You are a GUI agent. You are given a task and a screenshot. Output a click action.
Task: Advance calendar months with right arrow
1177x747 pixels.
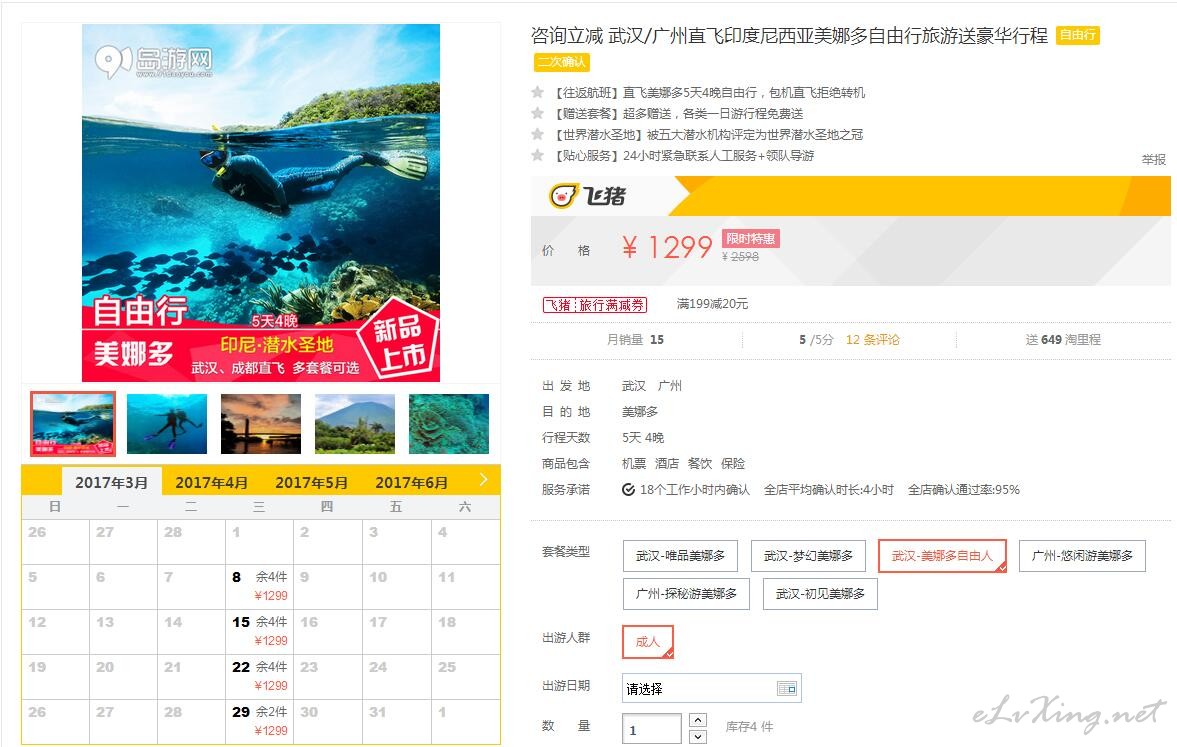point(483,480)
